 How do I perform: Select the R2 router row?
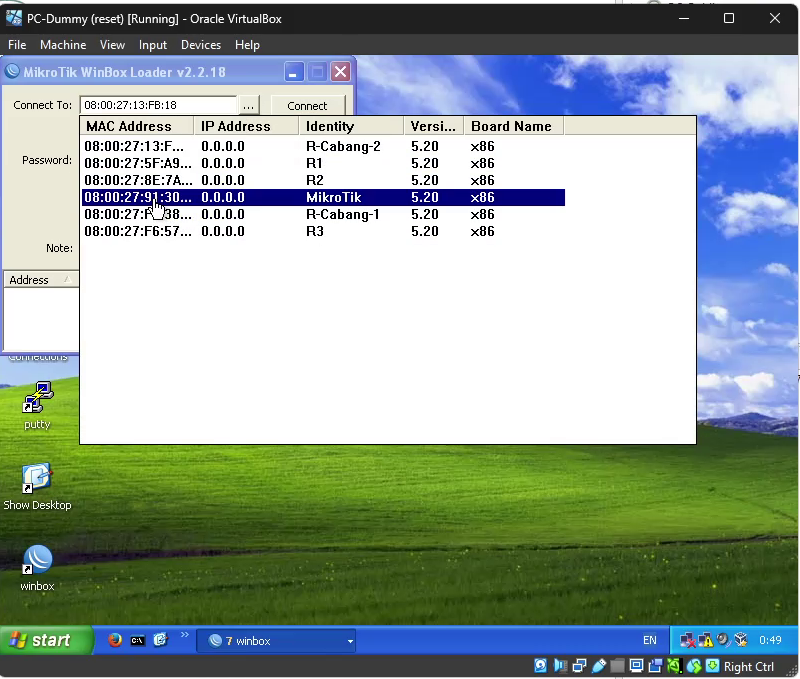click(323, 180)
